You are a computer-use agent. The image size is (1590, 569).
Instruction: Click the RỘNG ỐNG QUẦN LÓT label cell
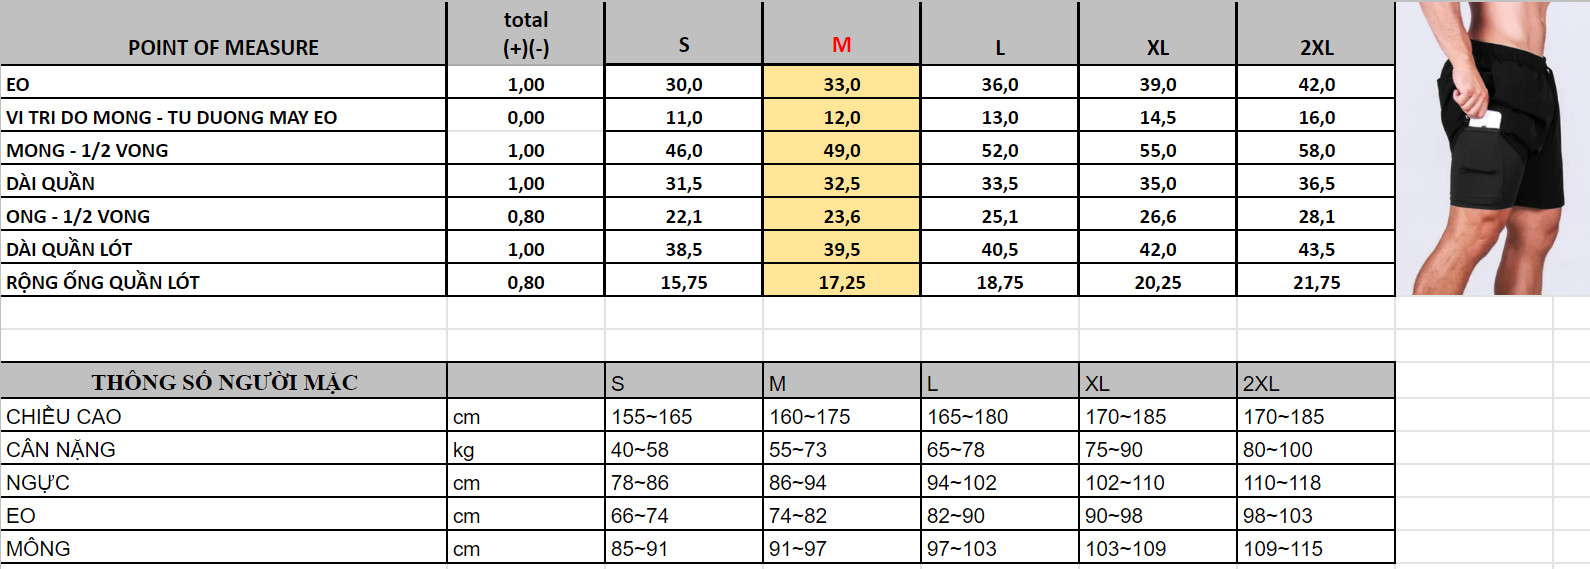[223, 281]
